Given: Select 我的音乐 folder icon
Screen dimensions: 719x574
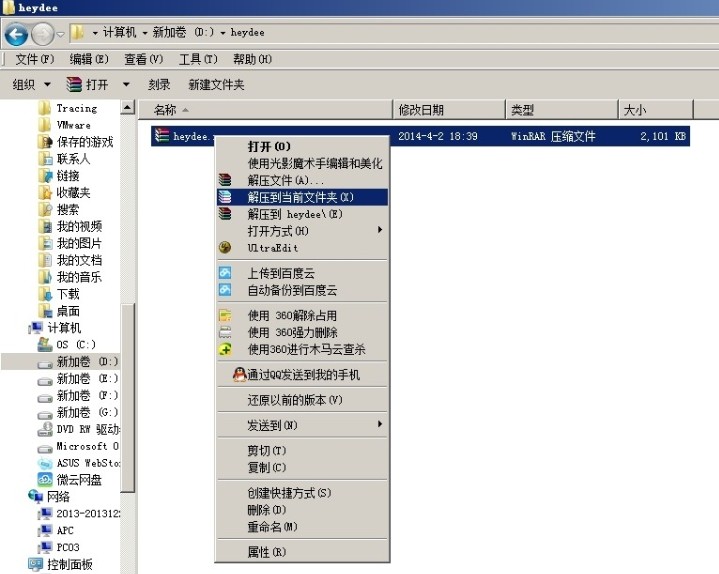Looking at the screenshot, I should tap(45, 277).
